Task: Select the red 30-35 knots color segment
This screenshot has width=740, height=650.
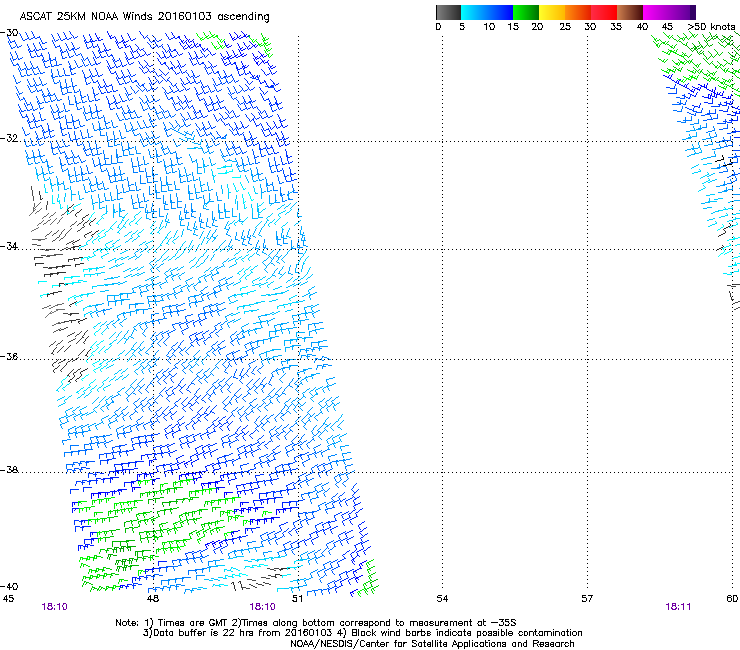Action: coord(604,12)
